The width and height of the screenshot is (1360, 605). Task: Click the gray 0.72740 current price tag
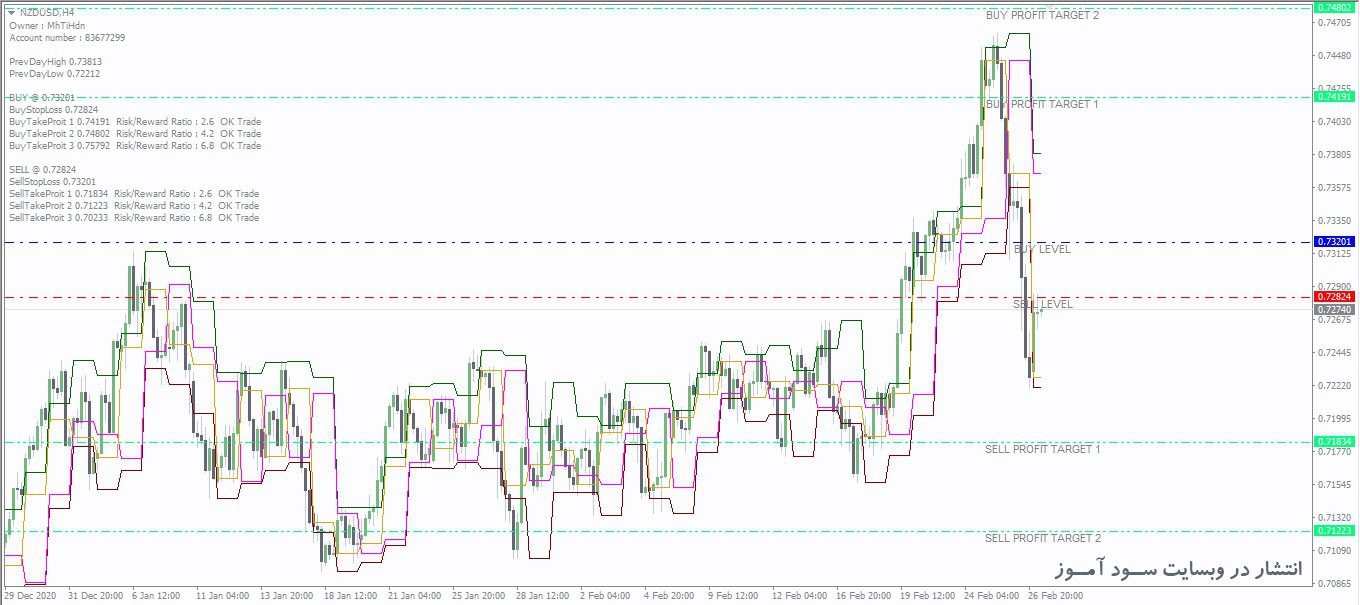click(1335, 310)
